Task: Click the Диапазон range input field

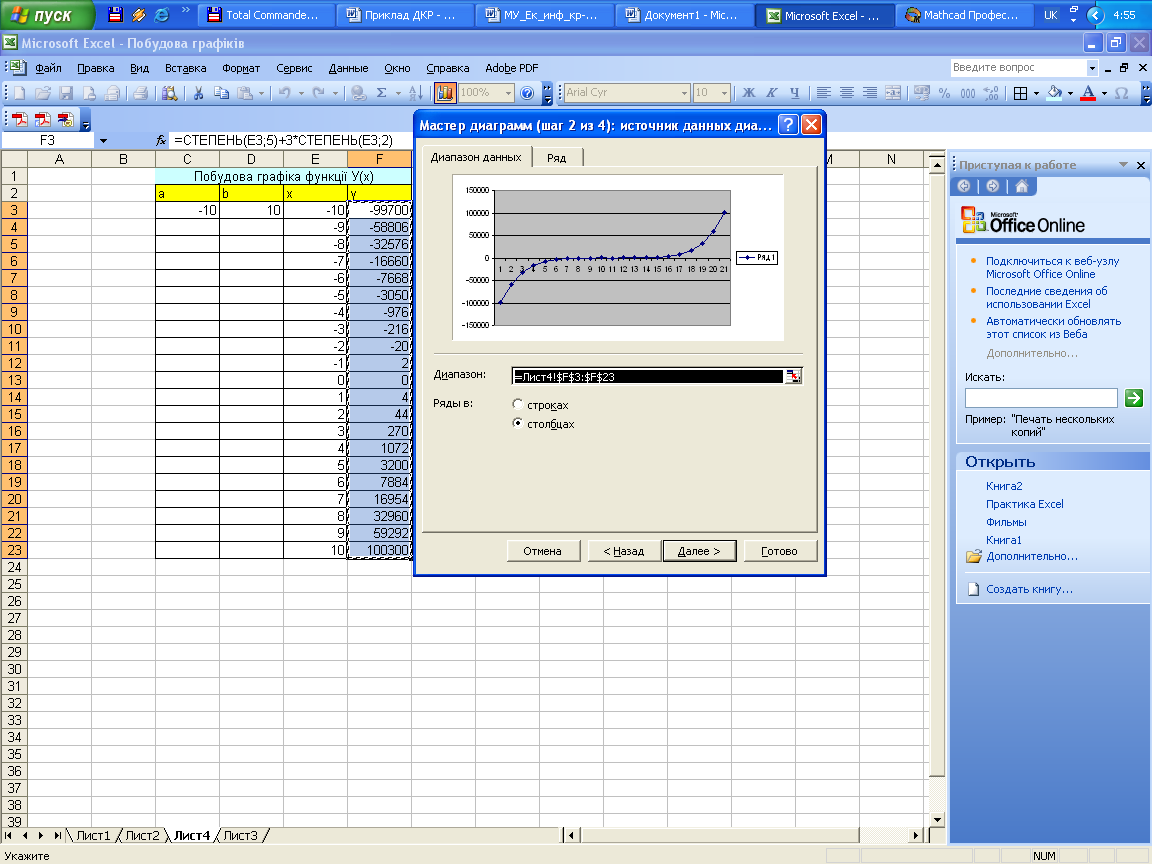Action: [648, 376]
